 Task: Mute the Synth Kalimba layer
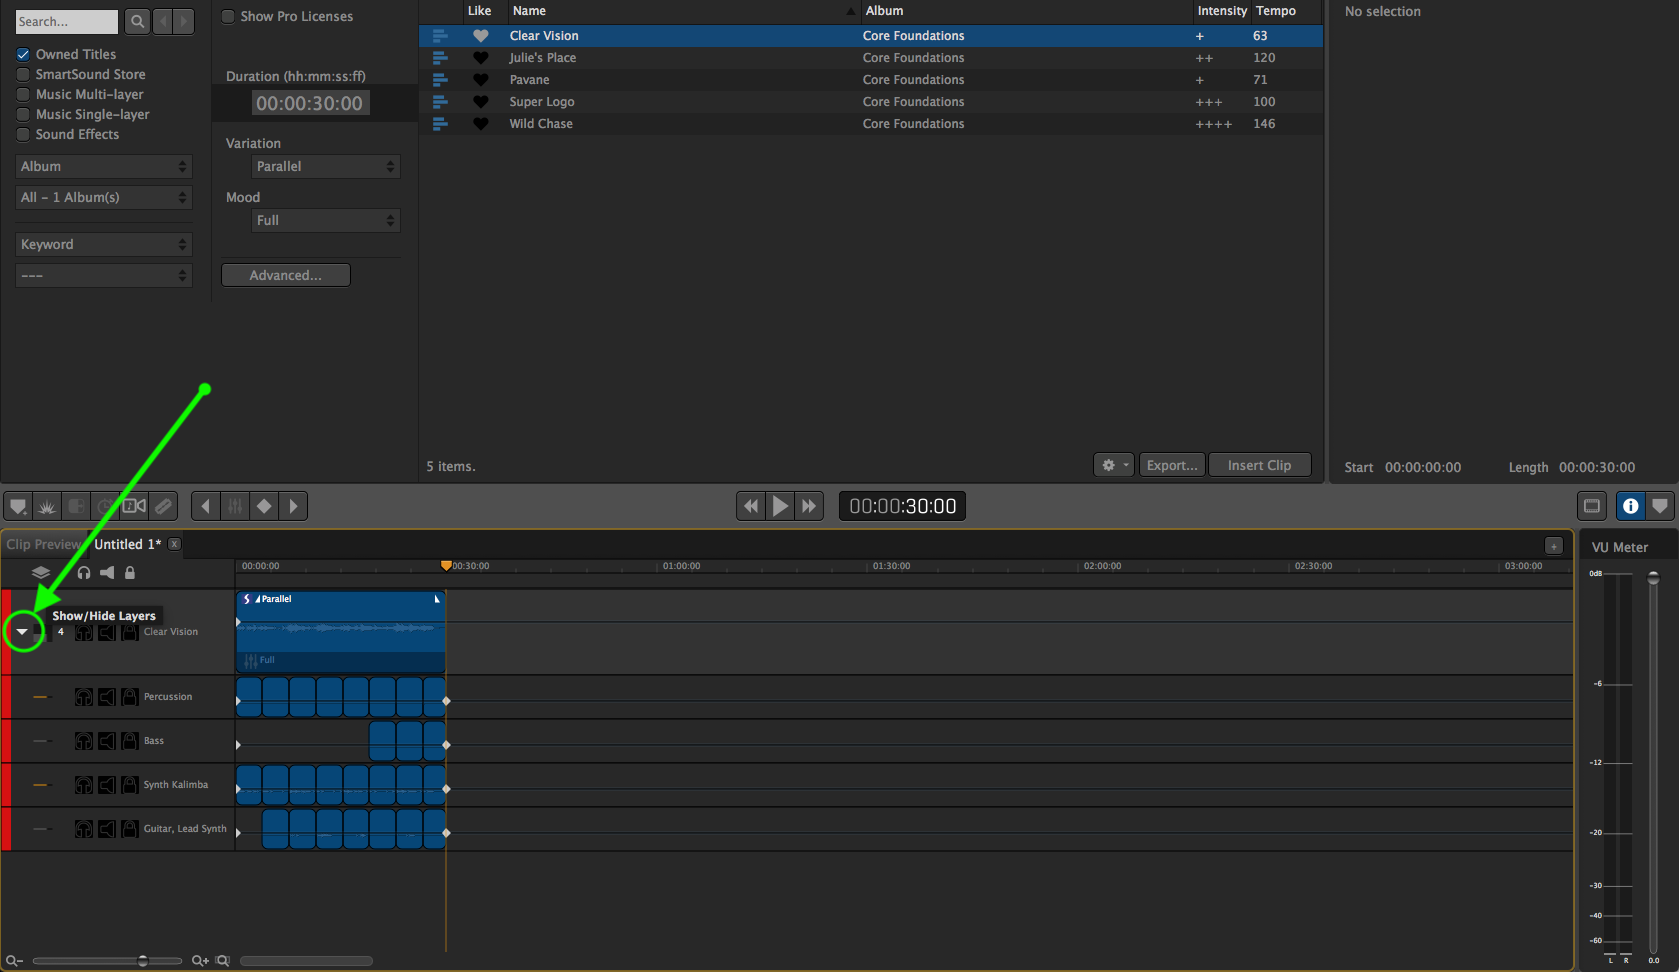click(x=107, y=785)
